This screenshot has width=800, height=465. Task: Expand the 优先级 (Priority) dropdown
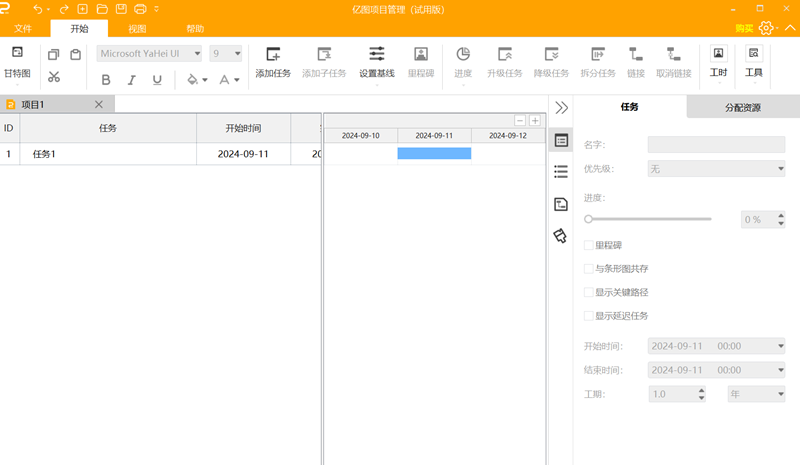click(x=716, y=170)
